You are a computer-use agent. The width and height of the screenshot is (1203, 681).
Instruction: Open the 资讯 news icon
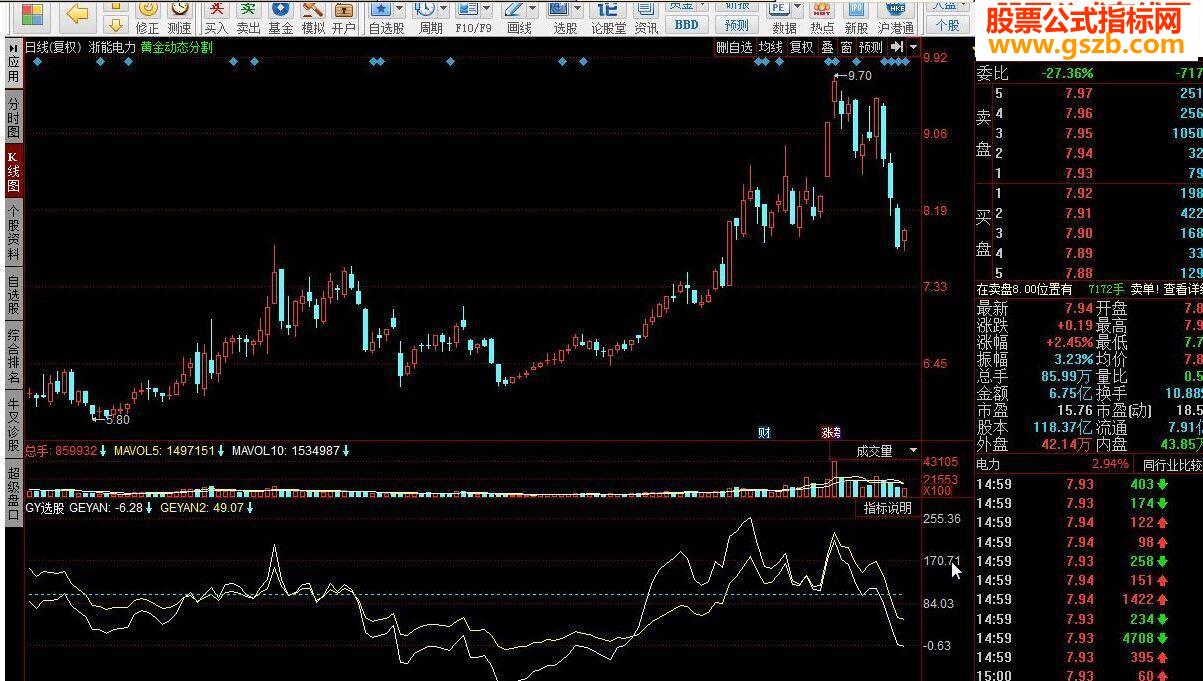click(x=646, y=17)
